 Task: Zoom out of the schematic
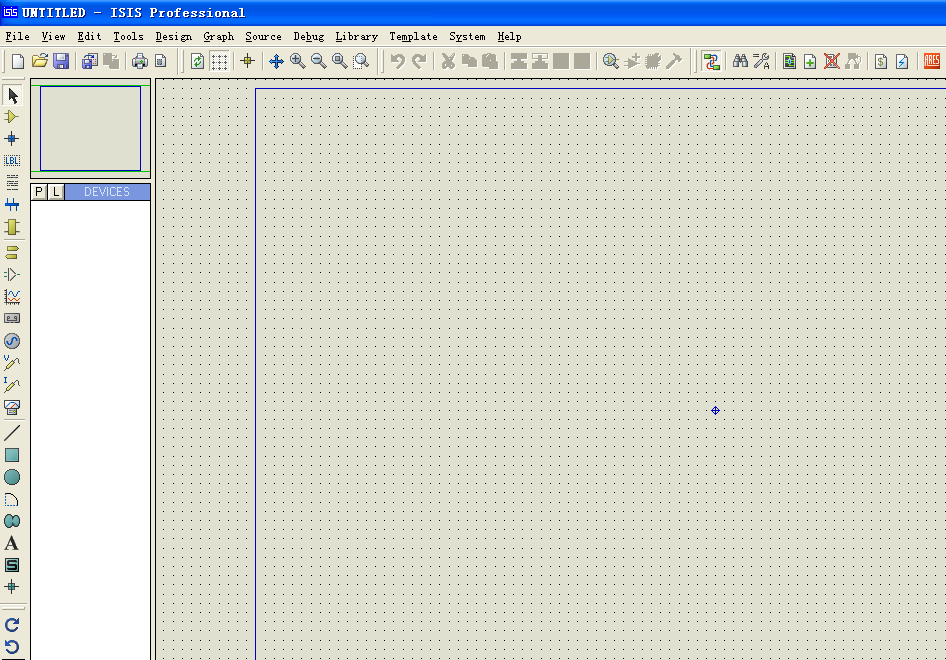pyautogui.click(x=319, y=61)
